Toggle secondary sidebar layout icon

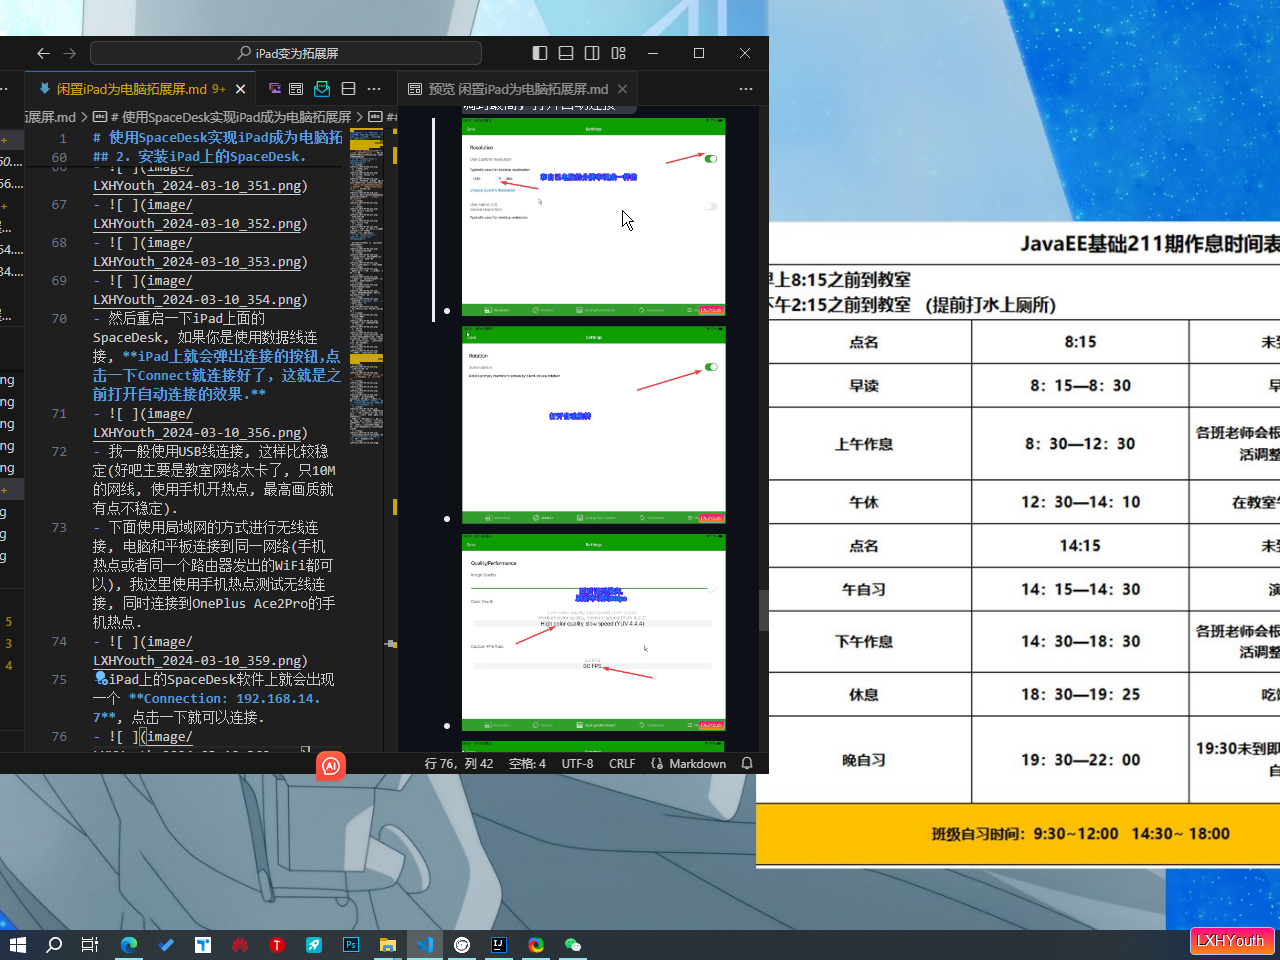(592, 53)
